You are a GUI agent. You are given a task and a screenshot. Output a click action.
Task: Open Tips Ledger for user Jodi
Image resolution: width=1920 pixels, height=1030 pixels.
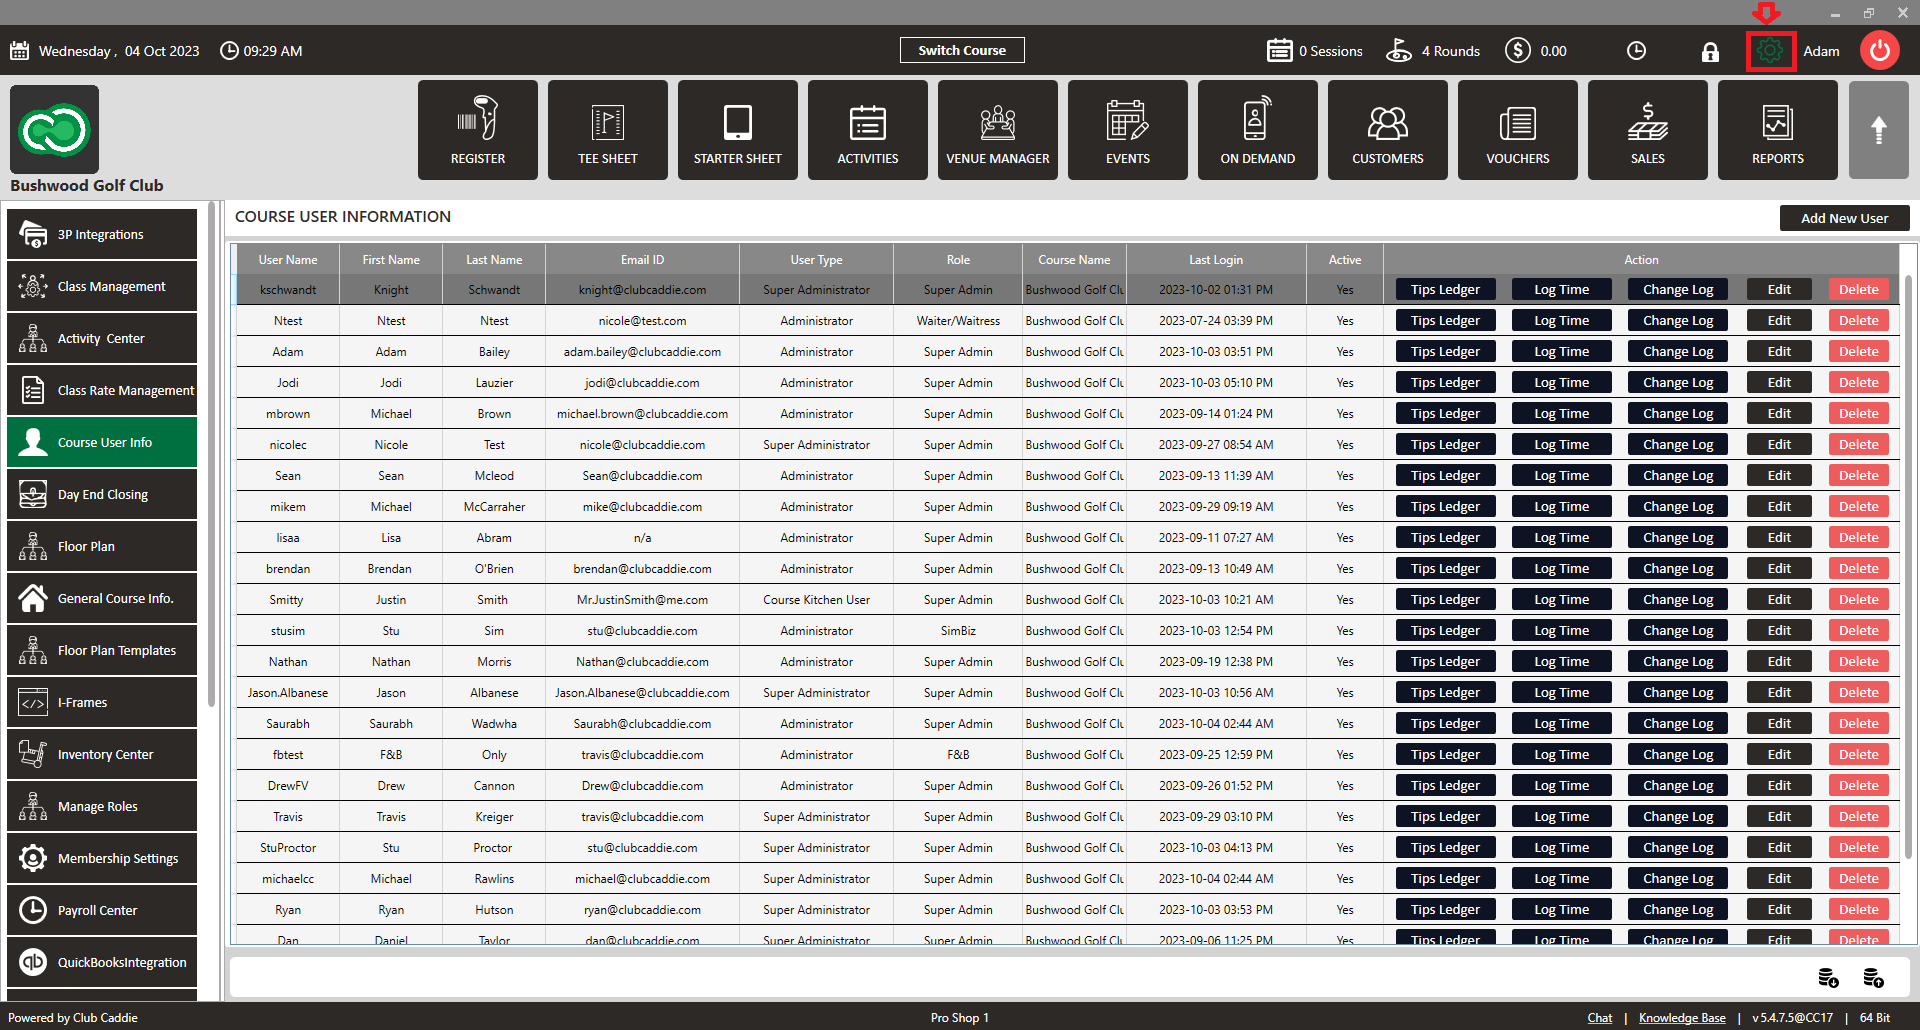pos(1445,383)
